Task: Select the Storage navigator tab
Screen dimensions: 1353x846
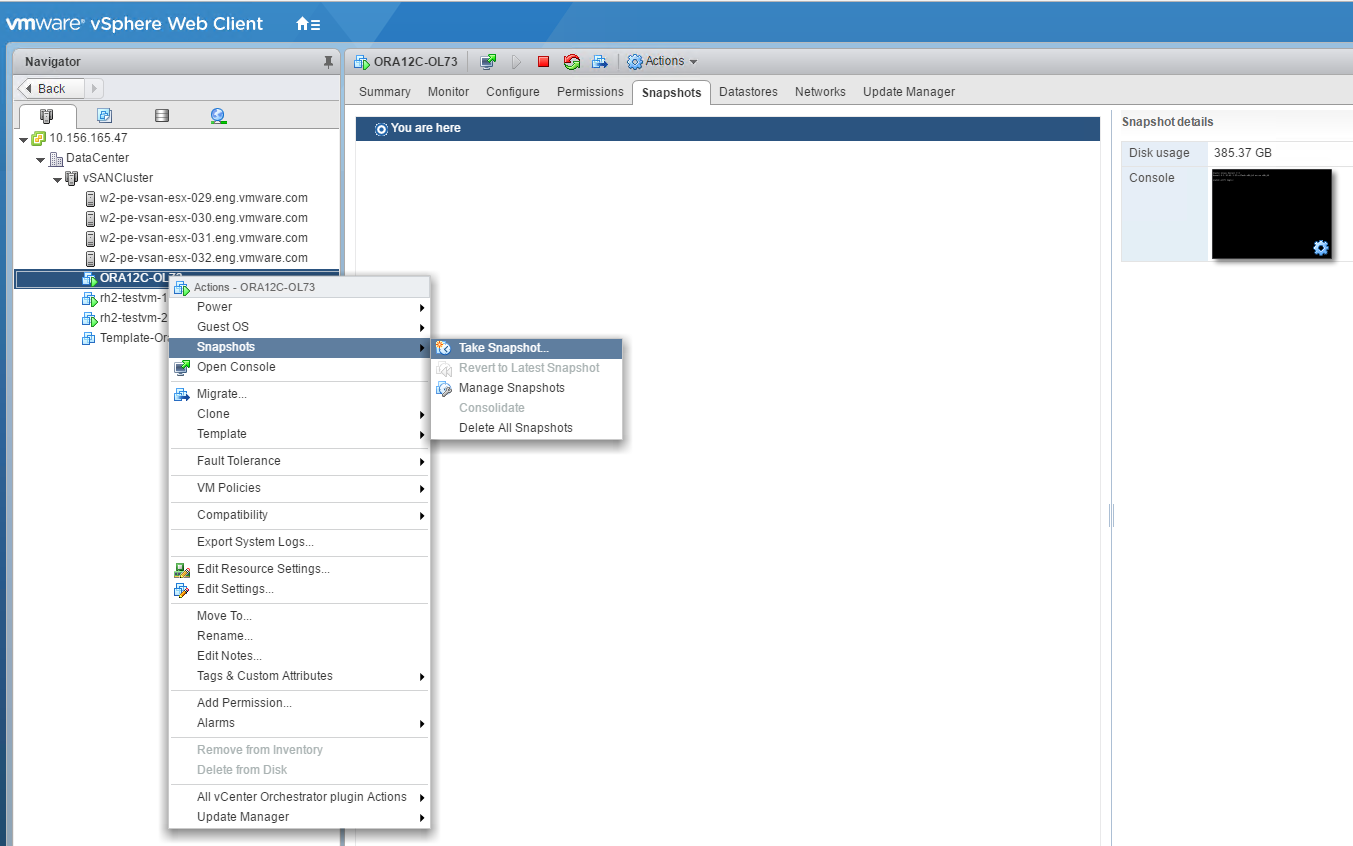Action: click(162, 116)
